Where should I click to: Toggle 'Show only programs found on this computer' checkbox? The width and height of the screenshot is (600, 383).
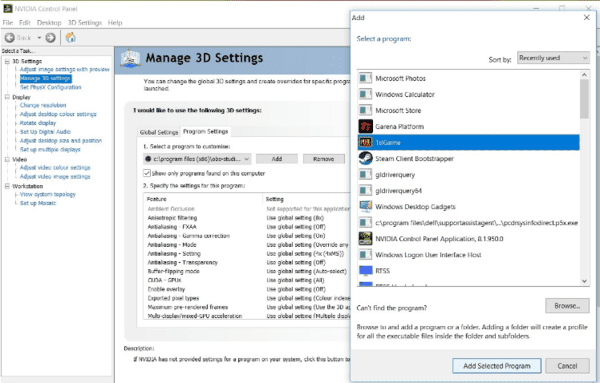point(147,173)
